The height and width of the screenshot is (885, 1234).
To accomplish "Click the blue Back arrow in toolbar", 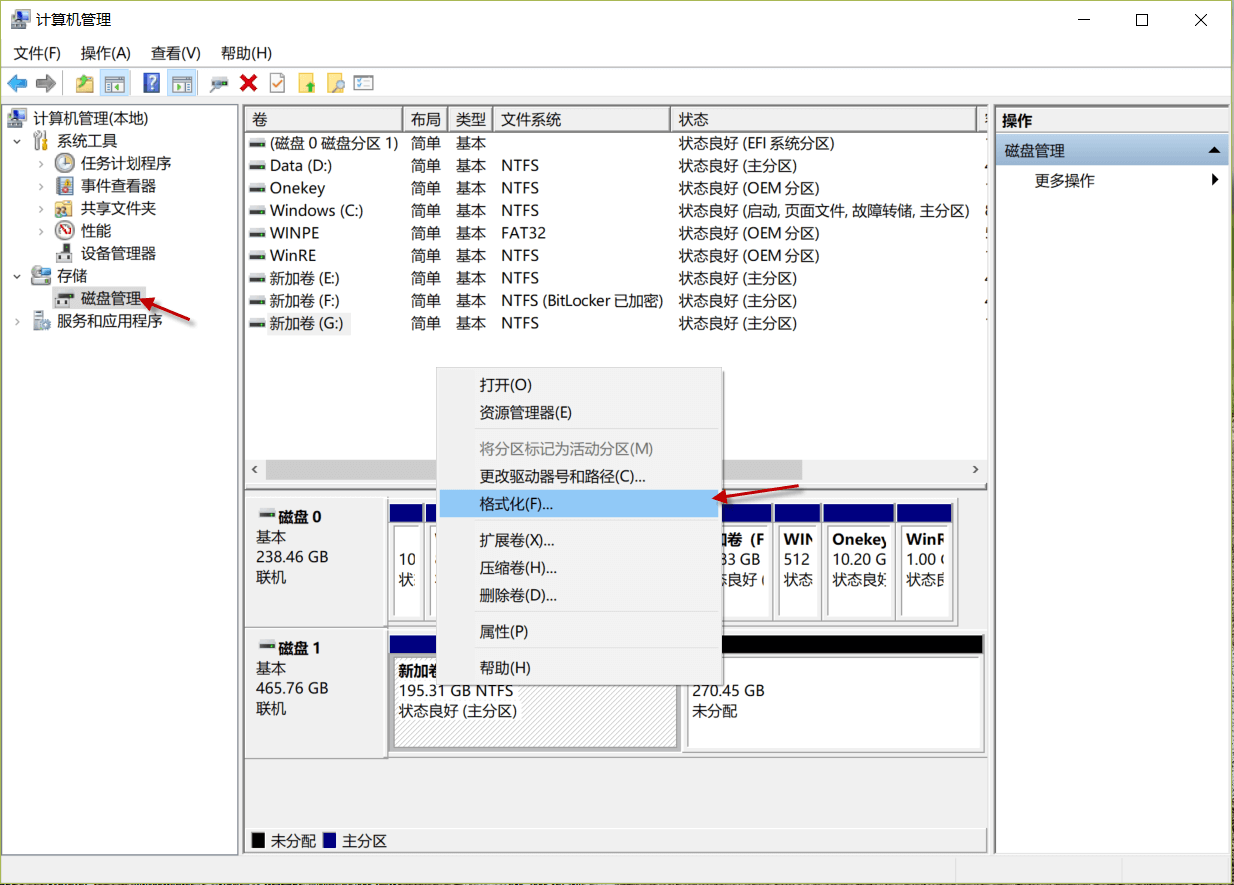I will 17,83.
